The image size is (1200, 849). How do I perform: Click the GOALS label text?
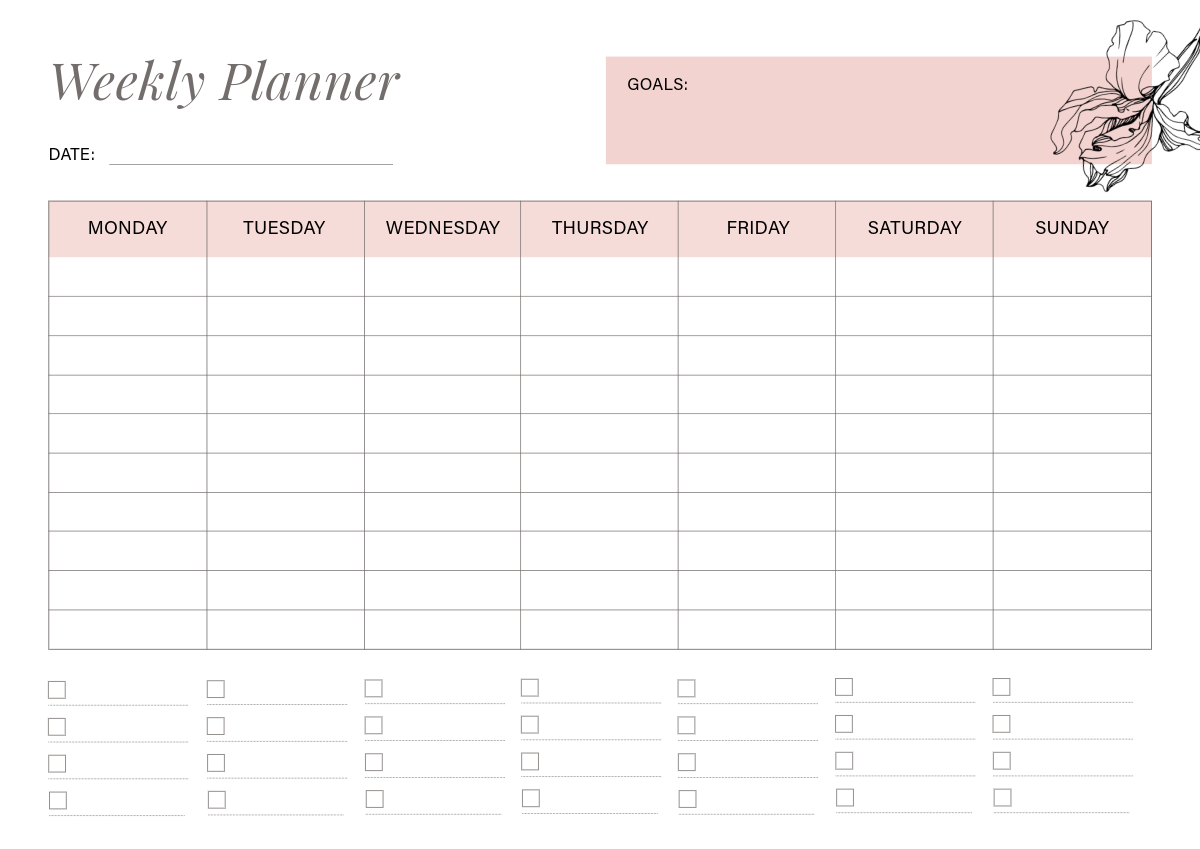657,85
